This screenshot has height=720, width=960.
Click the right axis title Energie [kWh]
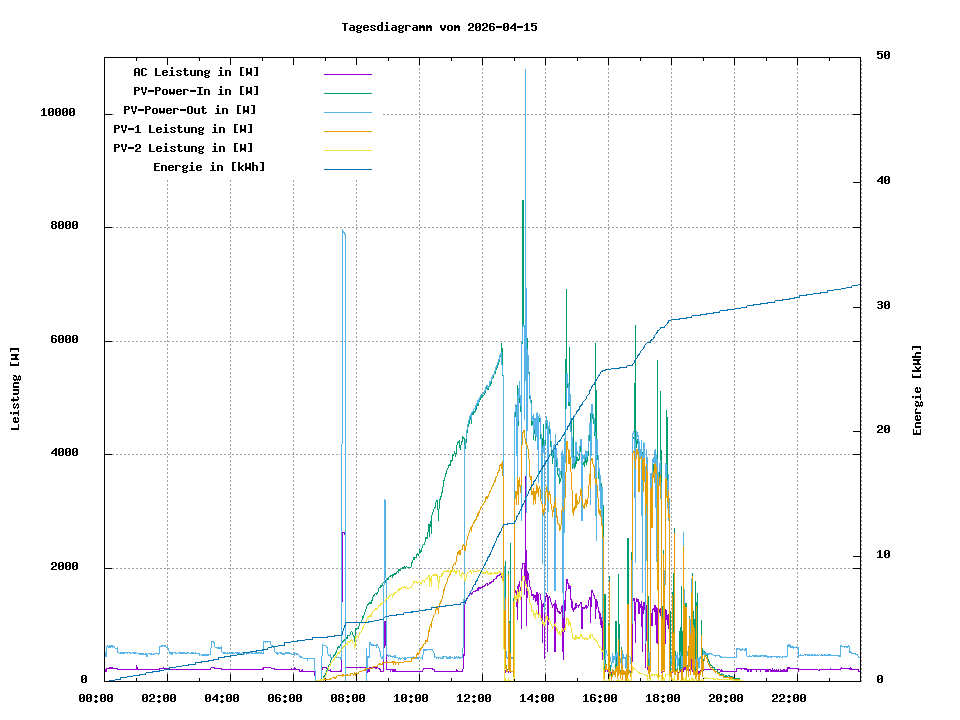coord(917,390)
